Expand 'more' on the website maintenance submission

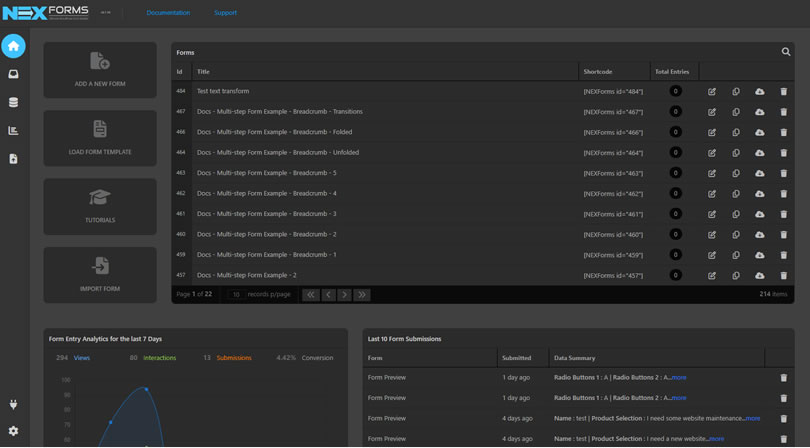pyautogui.click(x=753, y=419)
